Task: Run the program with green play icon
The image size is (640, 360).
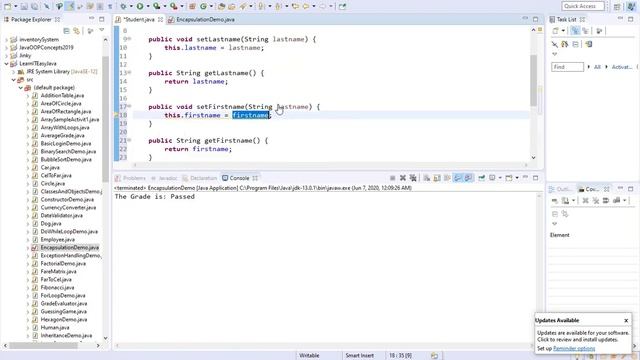Action: click(140, 7)
